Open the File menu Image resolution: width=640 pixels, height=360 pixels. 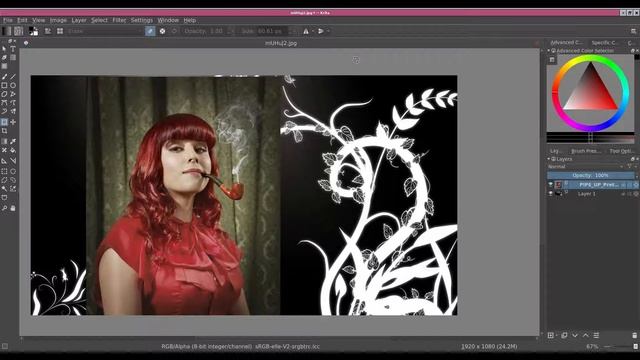point(8,20)
